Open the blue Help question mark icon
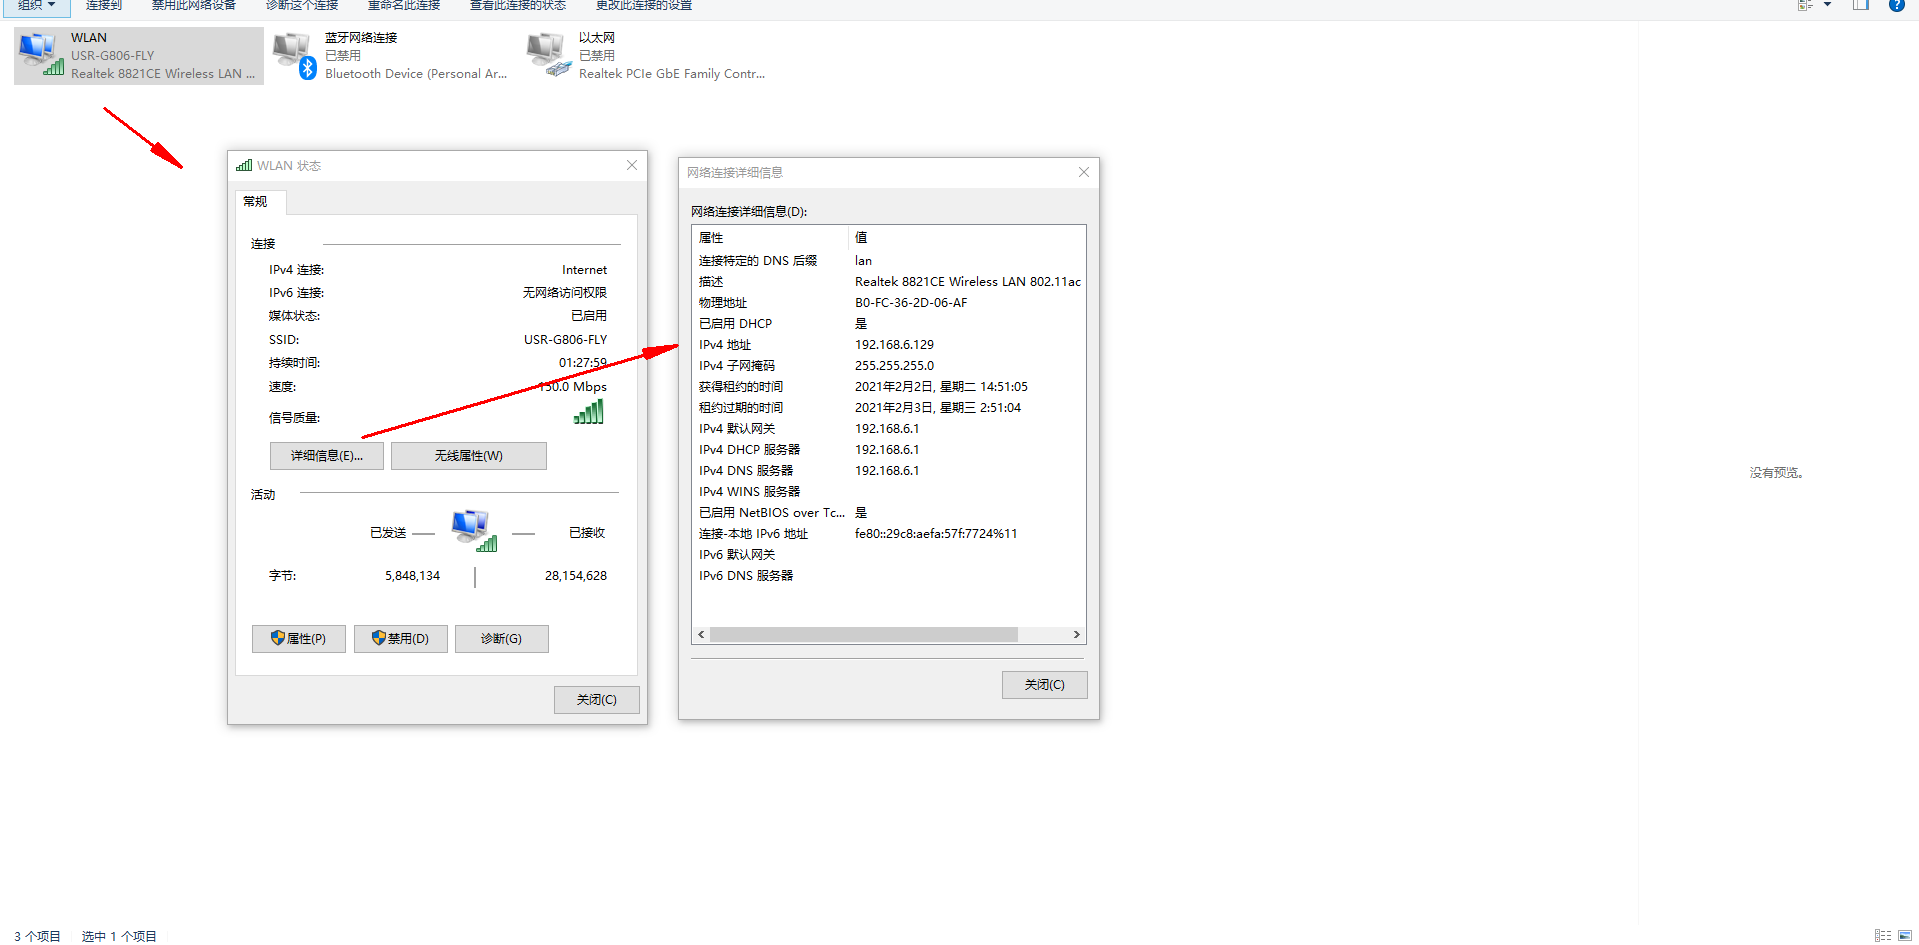Screen dimensions: 1919x945 click(1896, 5)
